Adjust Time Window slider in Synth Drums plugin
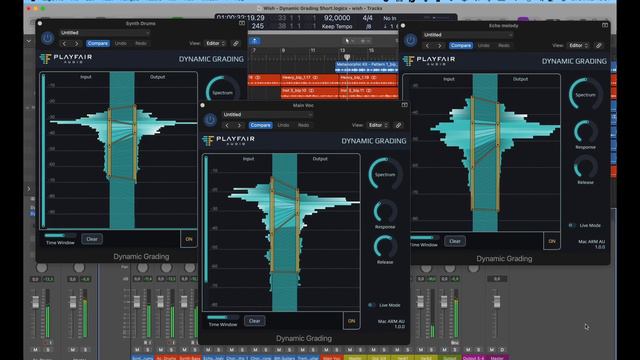 pyautogui.click(x=60, y=236)
